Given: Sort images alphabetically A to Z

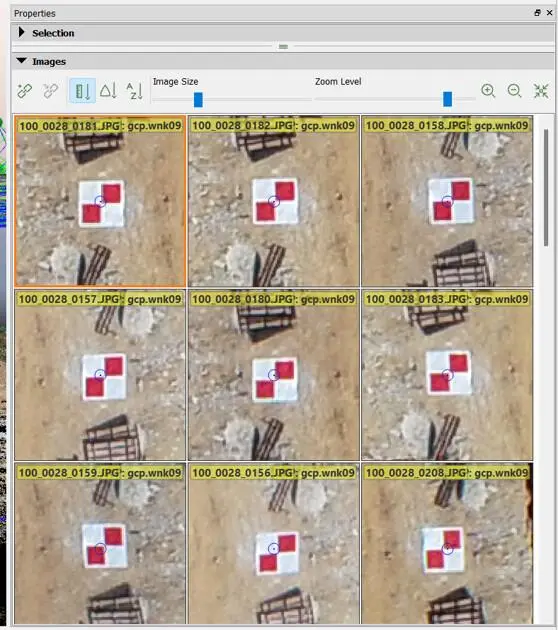Looking at the screenshot, I should coord(134,91).
